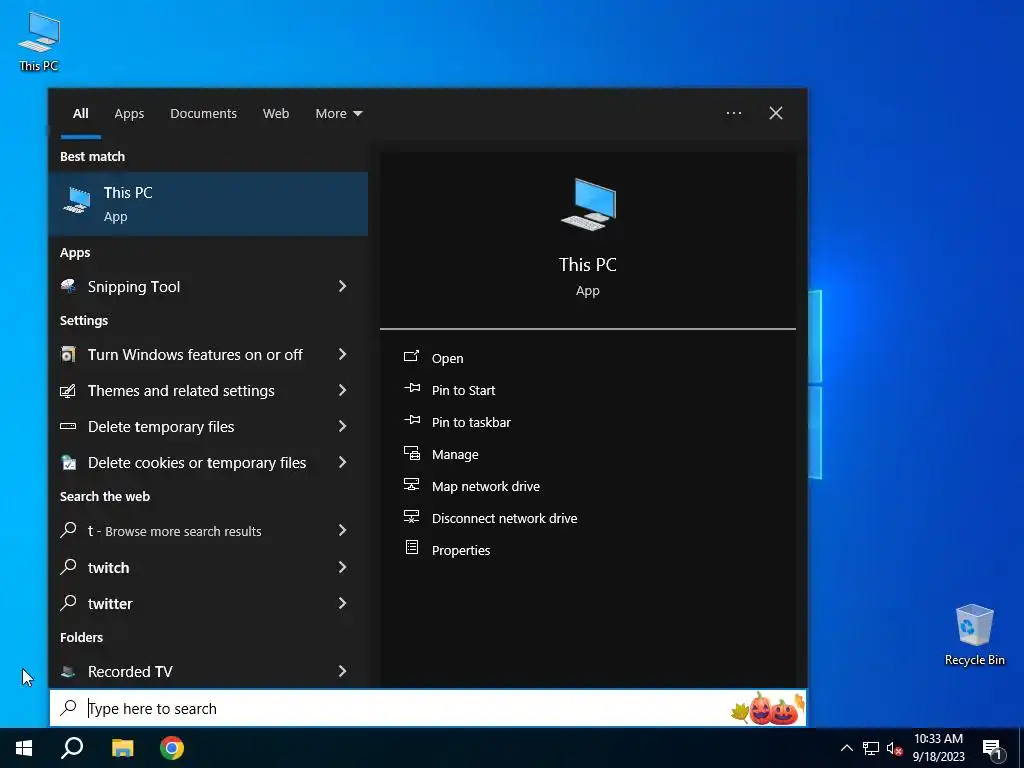Click the Windows Start button
1024x768 pixels.
tap(24, 748)
